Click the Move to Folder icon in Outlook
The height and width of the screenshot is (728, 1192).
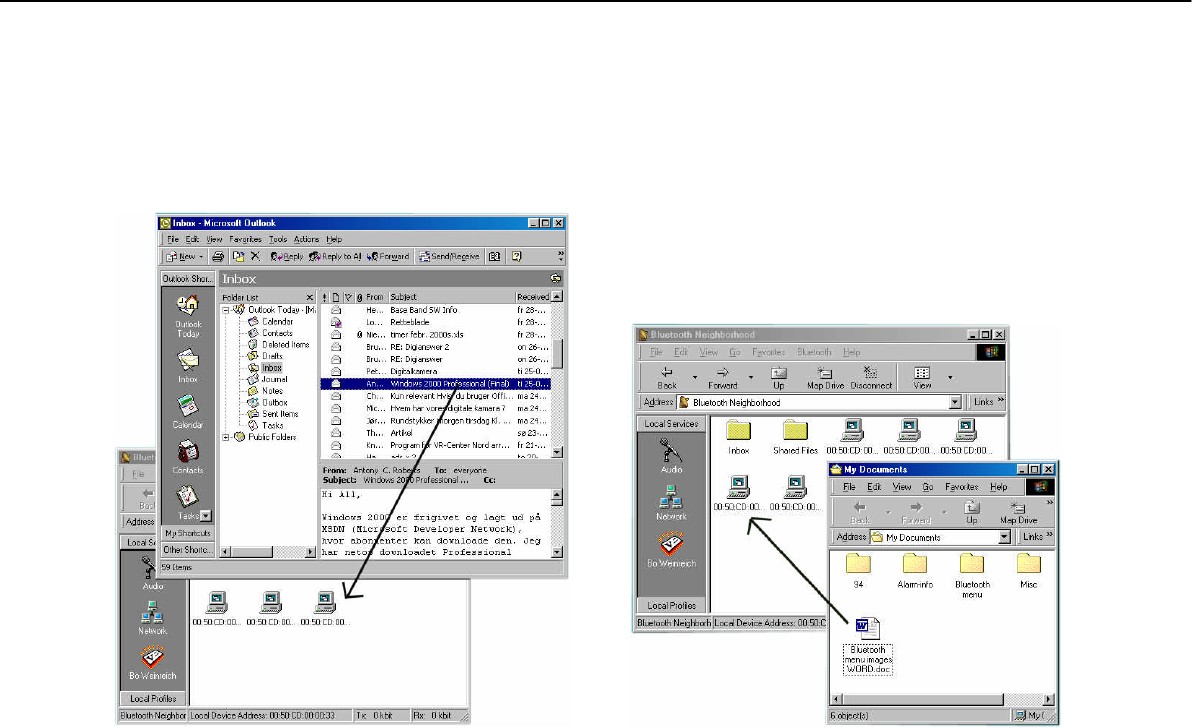coord(239,257)
